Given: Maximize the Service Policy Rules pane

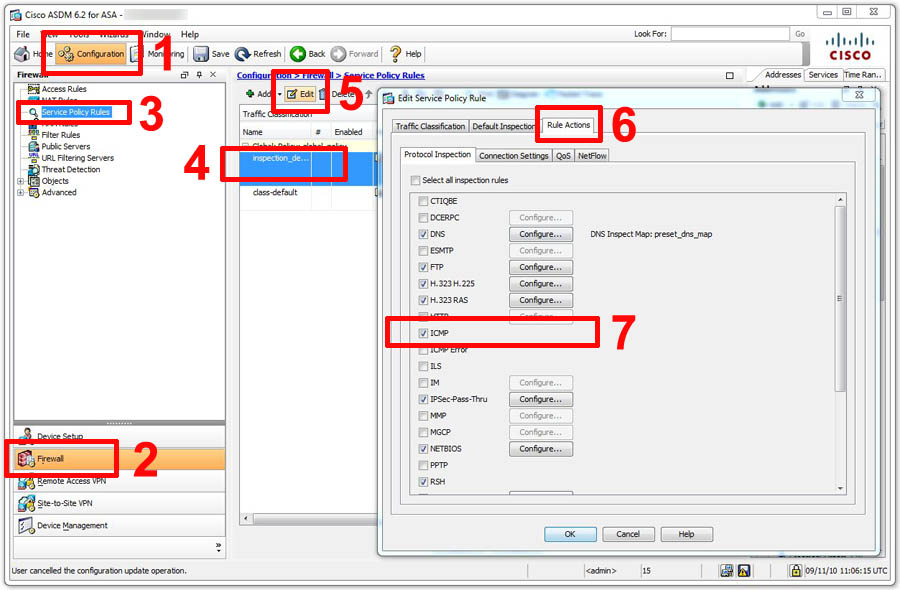Looking at the screenshot, I should tap(730, 75).
